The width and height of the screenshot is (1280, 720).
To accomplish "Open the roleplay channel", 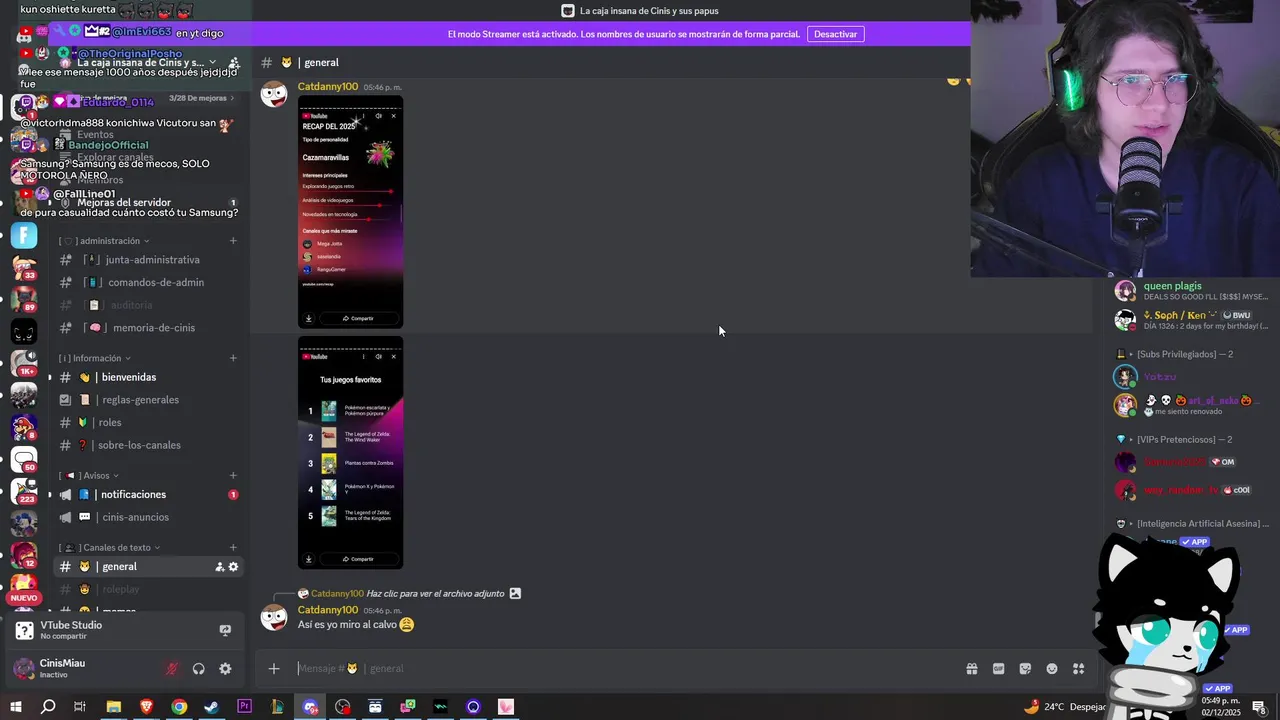I will point(148,589).
